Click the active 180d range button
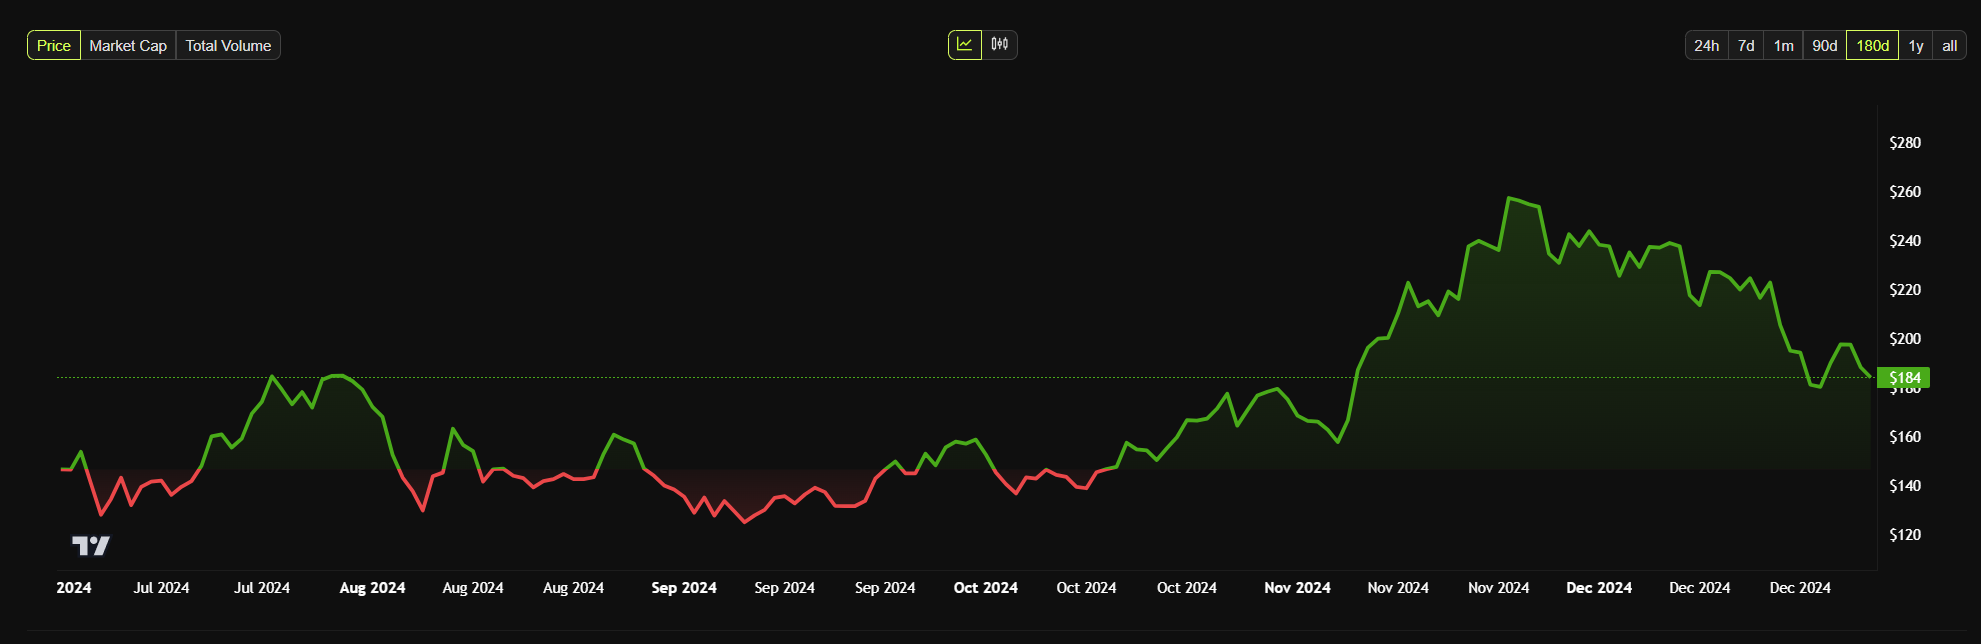 click(x=1872, y=46)
